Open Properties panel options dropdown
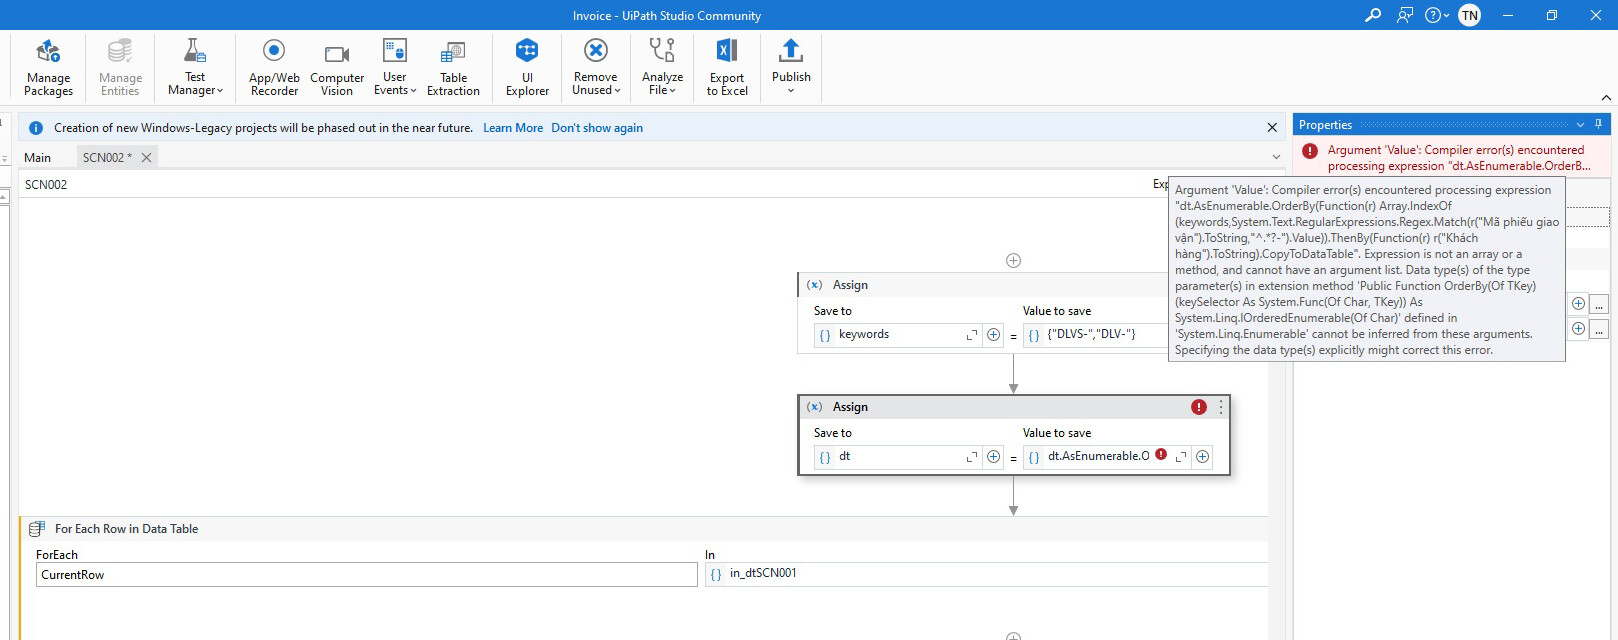Screen dimensions: 1618x640 (1580, 125)
